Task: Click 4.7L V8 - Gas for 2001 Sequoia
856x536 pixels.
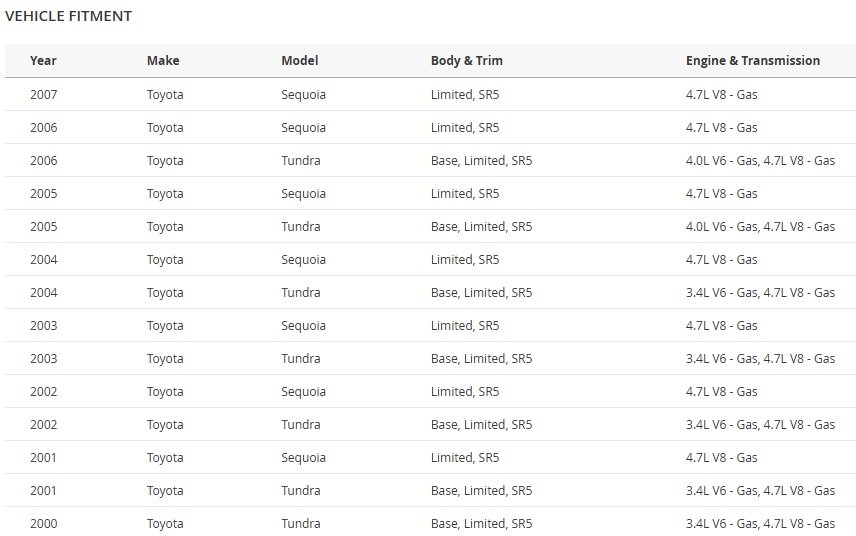Action: pyautogui.click(x=722, y=458)
